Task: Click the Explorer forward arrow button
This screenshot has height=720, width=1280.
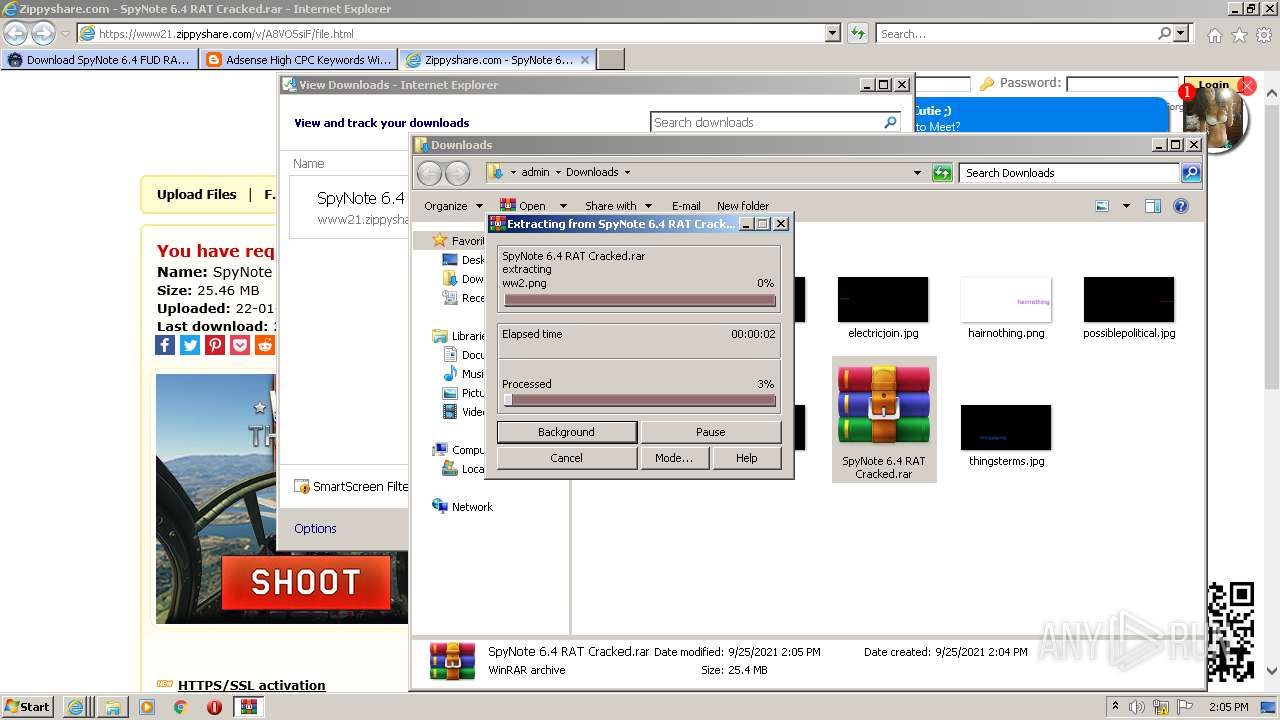Action: click(x=457, y=173)
